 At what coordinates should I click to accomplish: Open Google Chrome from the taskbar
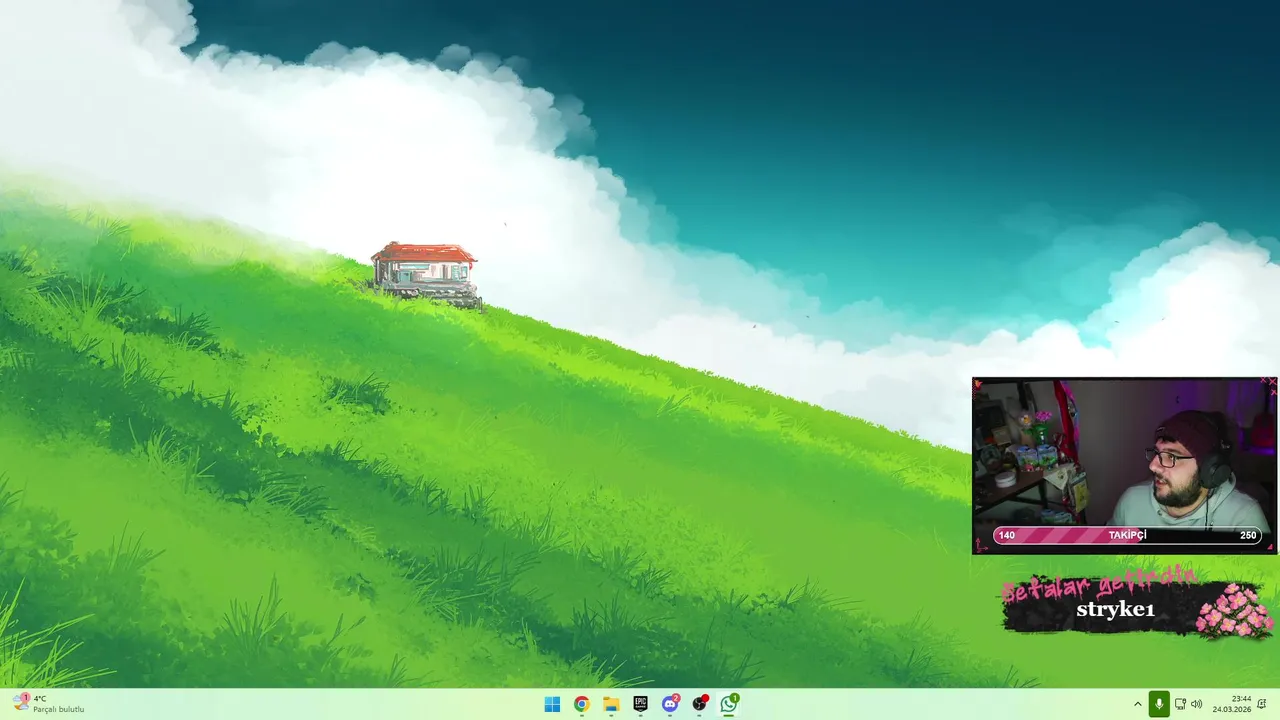tap(581, 704)
